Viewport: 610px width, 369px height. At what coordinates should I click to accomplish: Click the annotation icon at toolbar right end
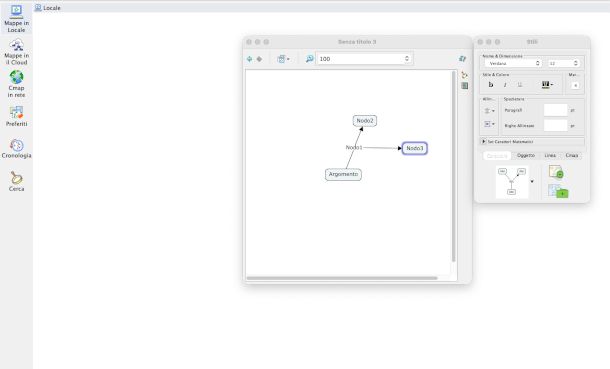tap(462, 59)
